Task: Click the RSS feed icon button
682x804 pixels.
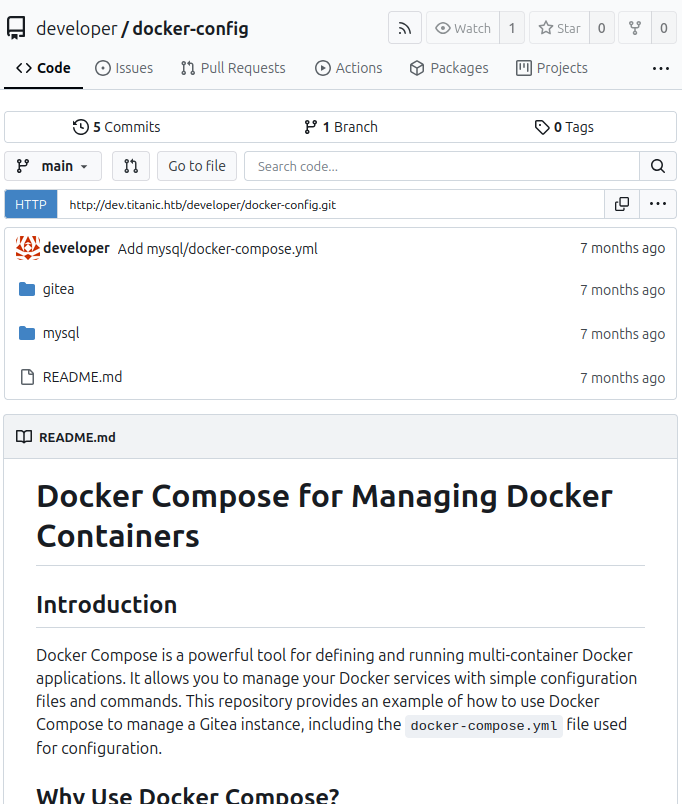Action: (404, 28)
